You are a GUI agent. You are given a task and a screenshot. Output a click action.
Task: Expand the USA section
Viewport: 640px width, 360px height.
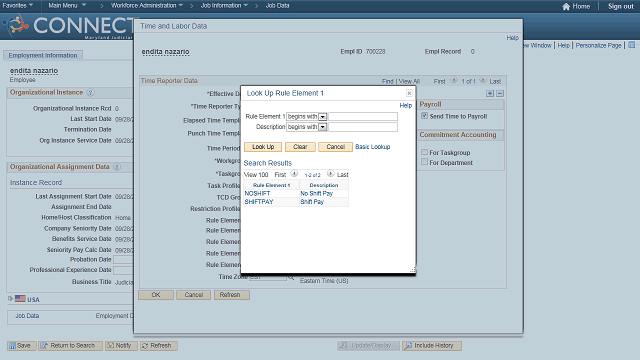click(10, 299)
